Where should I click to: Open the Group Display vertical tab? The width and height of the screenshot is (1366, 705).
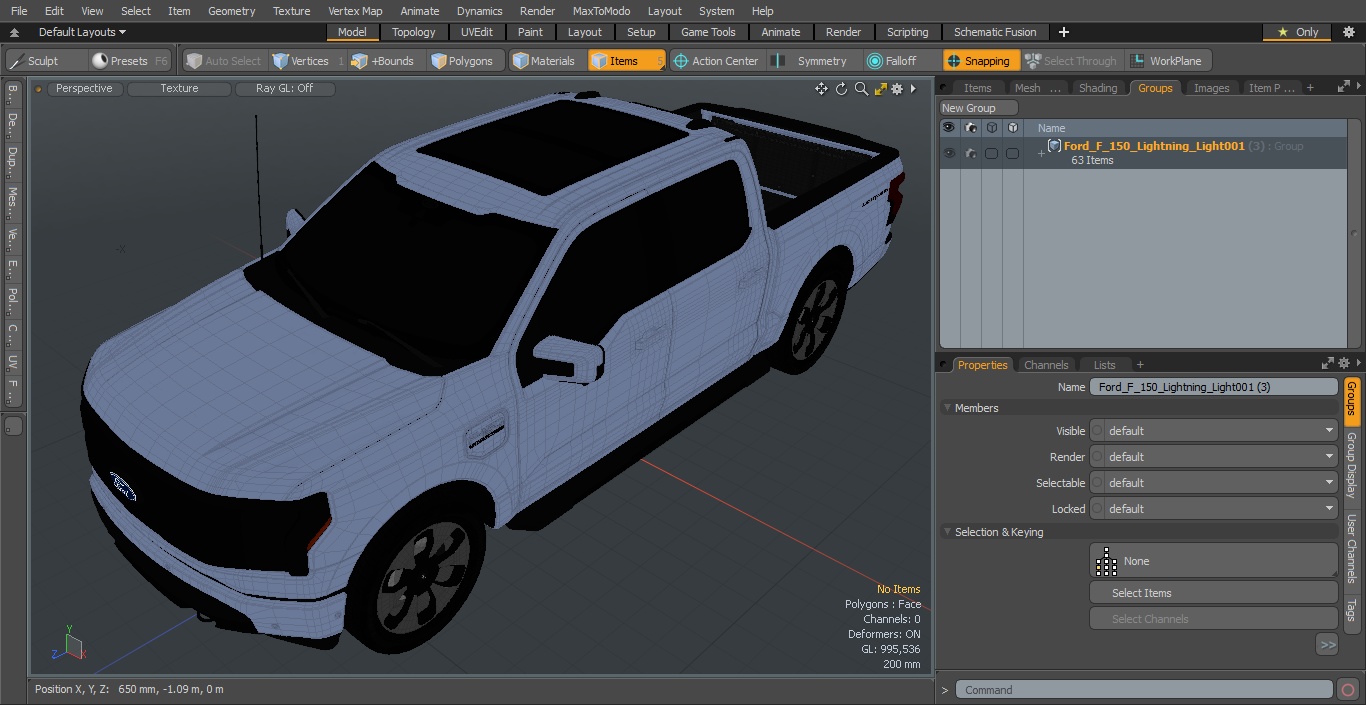click(x=1351, y=466)
